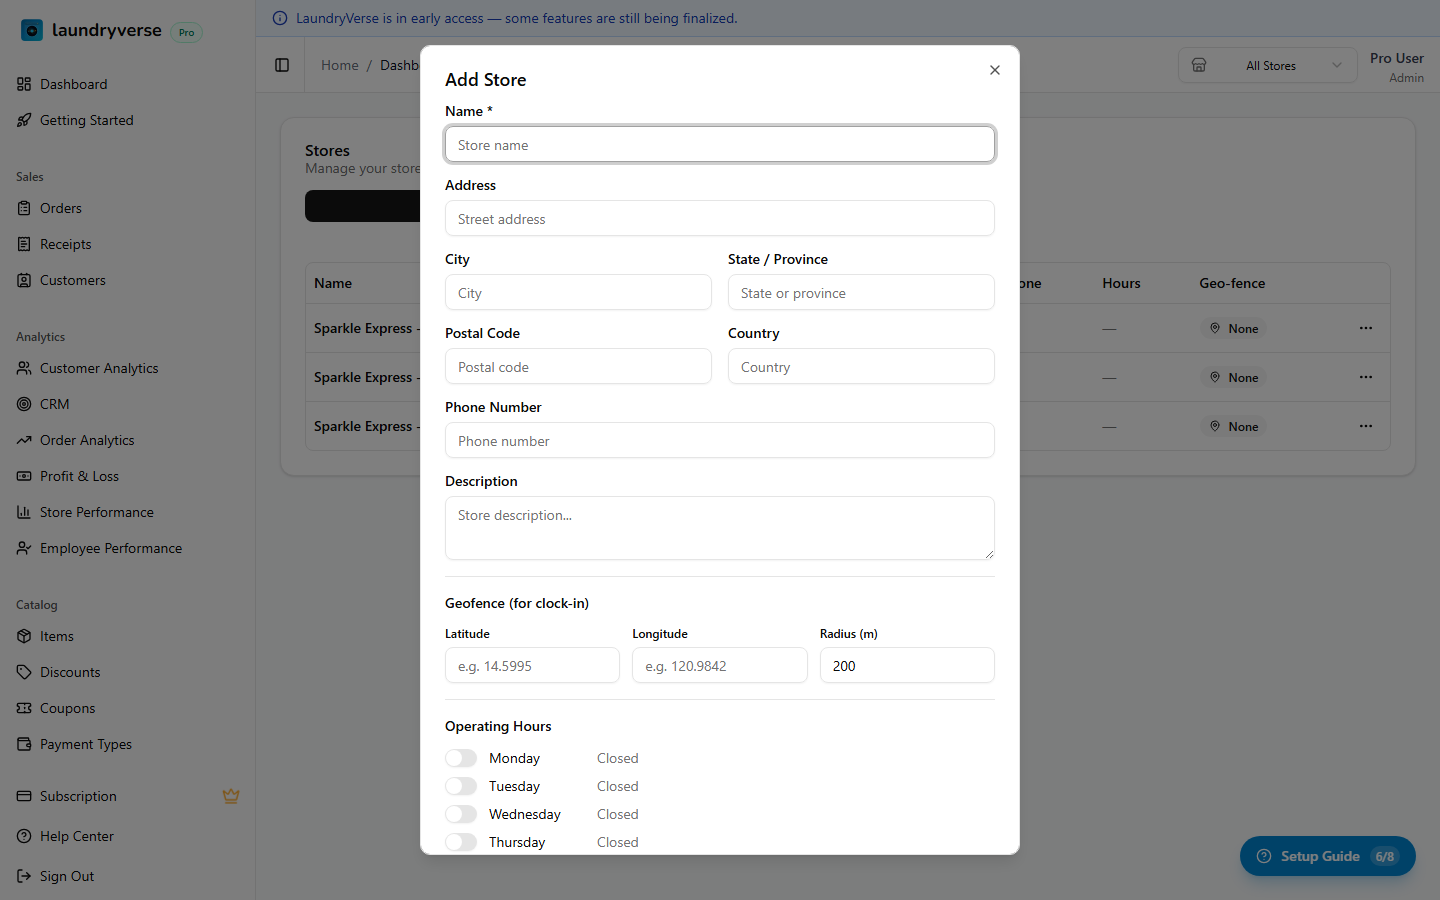Screen dimensions: 1440x900
Task: Enable Monday operating hours
Action: pos(461,758)
